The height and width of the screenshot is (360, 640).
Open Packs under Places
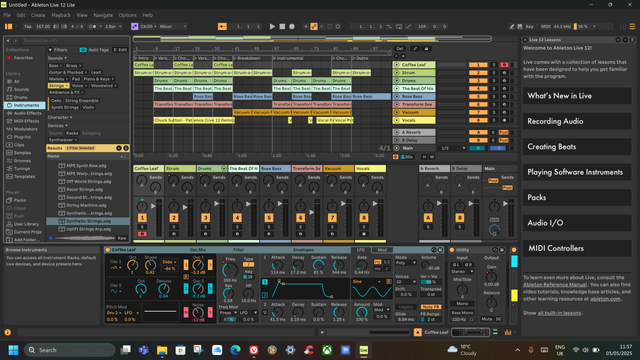[20, 200]
